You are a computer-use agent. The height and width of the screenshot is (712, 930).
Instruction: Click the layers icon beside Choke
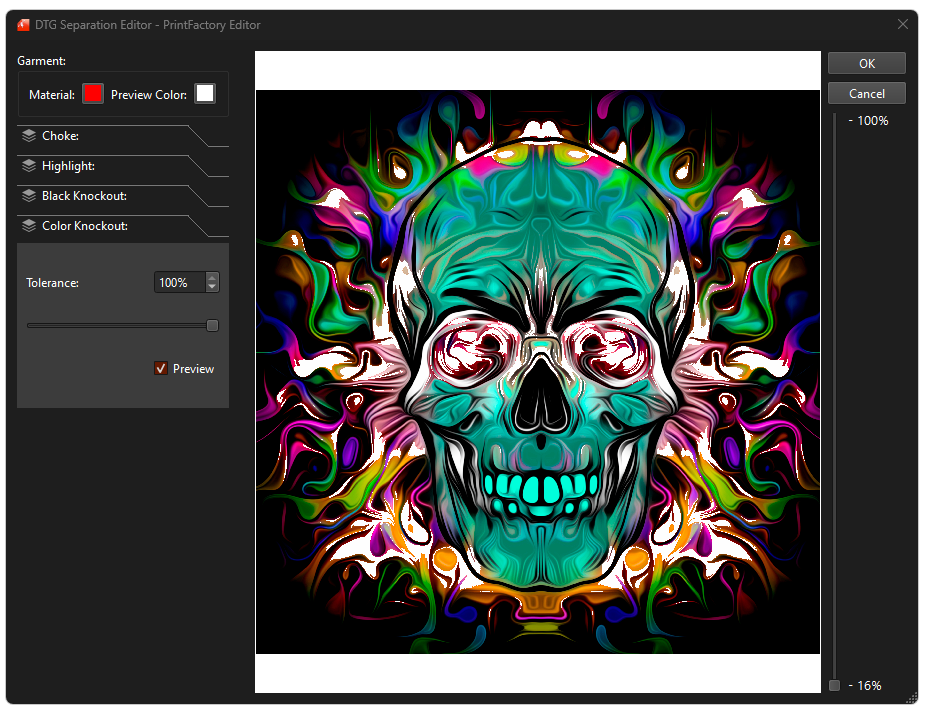point(29,136)
